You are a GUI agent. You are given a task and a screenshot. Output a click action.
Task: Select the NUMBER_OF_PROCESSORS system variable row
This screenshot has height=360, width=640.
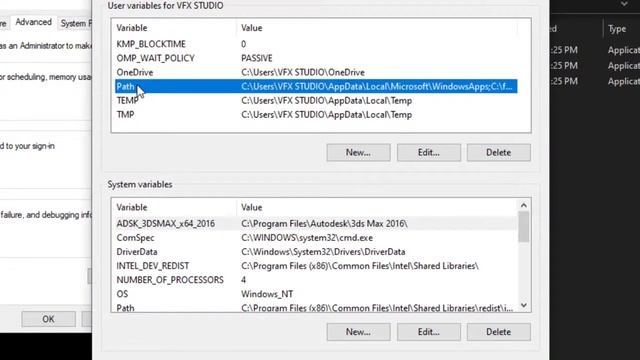[316, 280]
